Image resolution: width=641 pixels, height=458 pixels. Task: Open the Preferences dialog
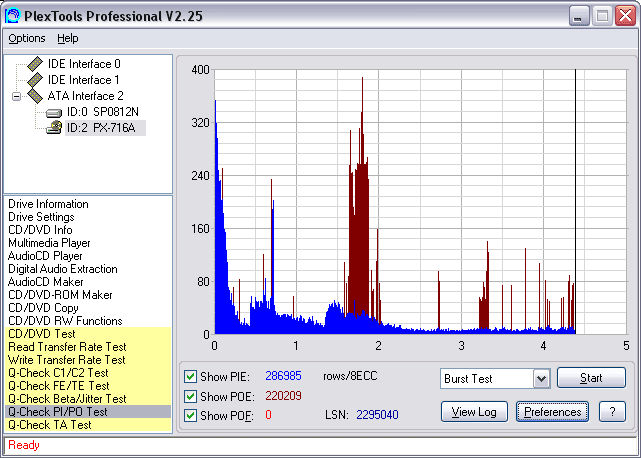552,412
